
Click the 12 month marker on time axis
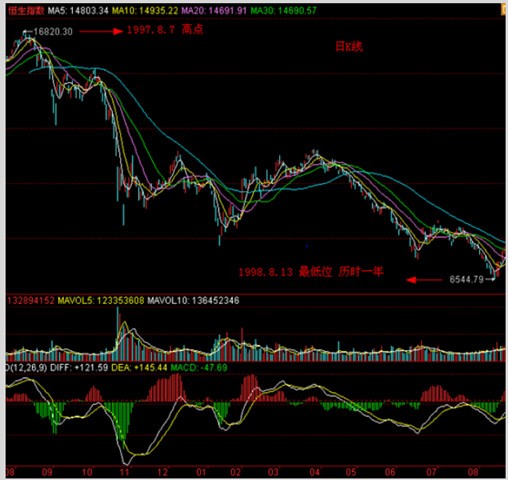click(x=162, y=472)
